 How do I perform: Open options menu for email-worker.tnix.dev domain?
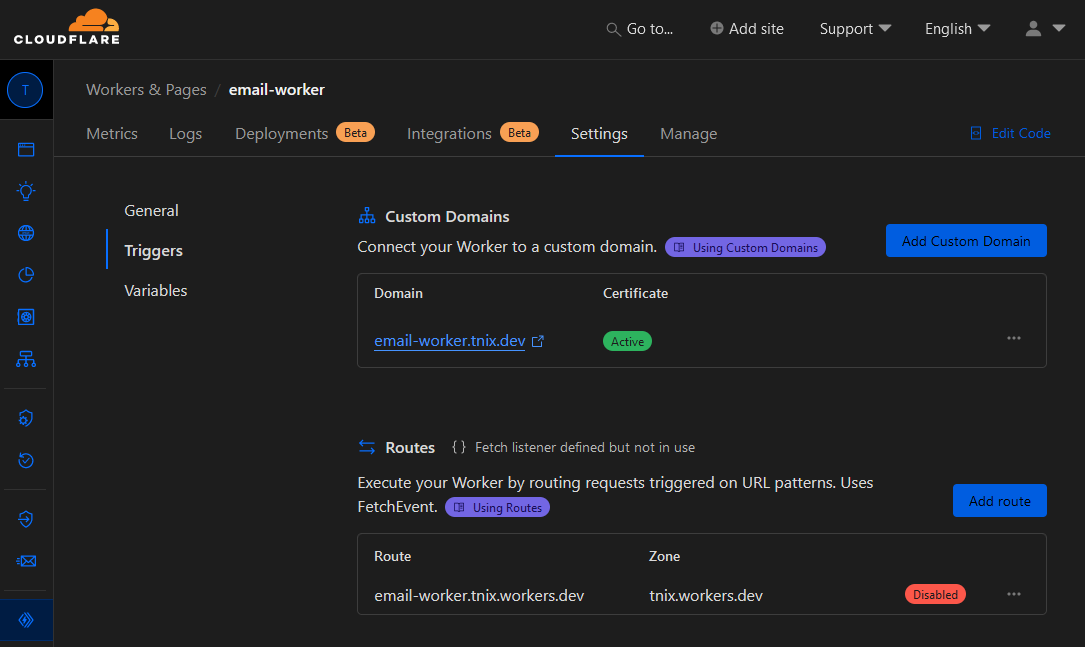[1014, 338]
